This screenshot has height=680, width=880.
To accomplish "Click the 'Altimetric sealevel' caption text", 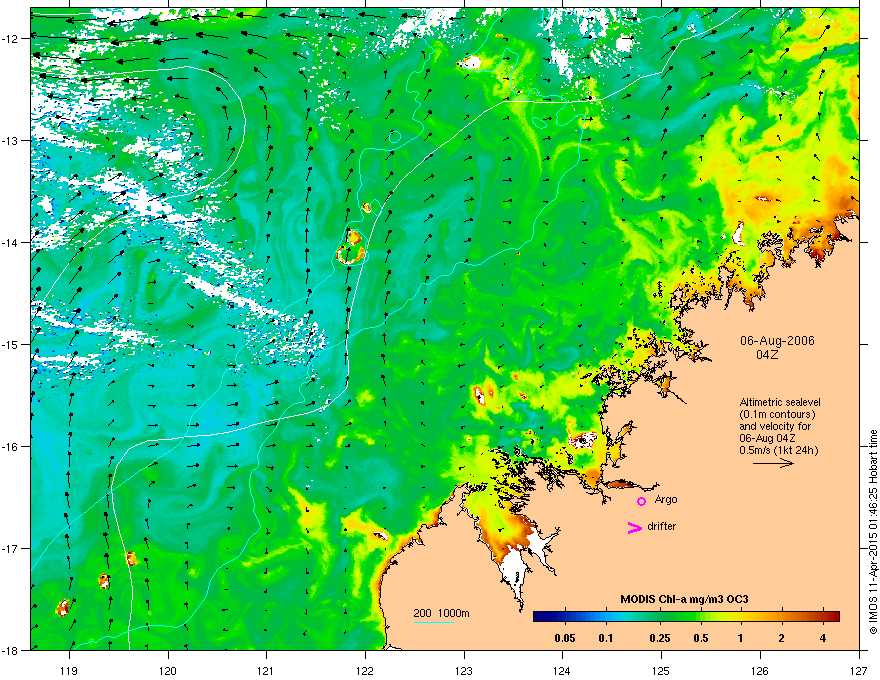I will tap(780, 402).
